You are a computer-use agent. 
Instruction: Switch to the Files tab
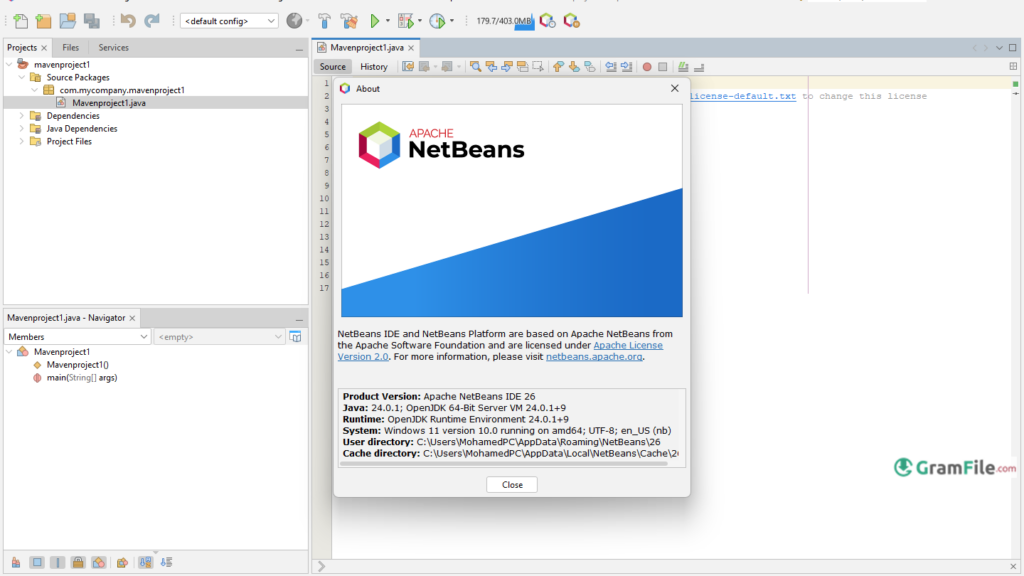pos(71,48)
